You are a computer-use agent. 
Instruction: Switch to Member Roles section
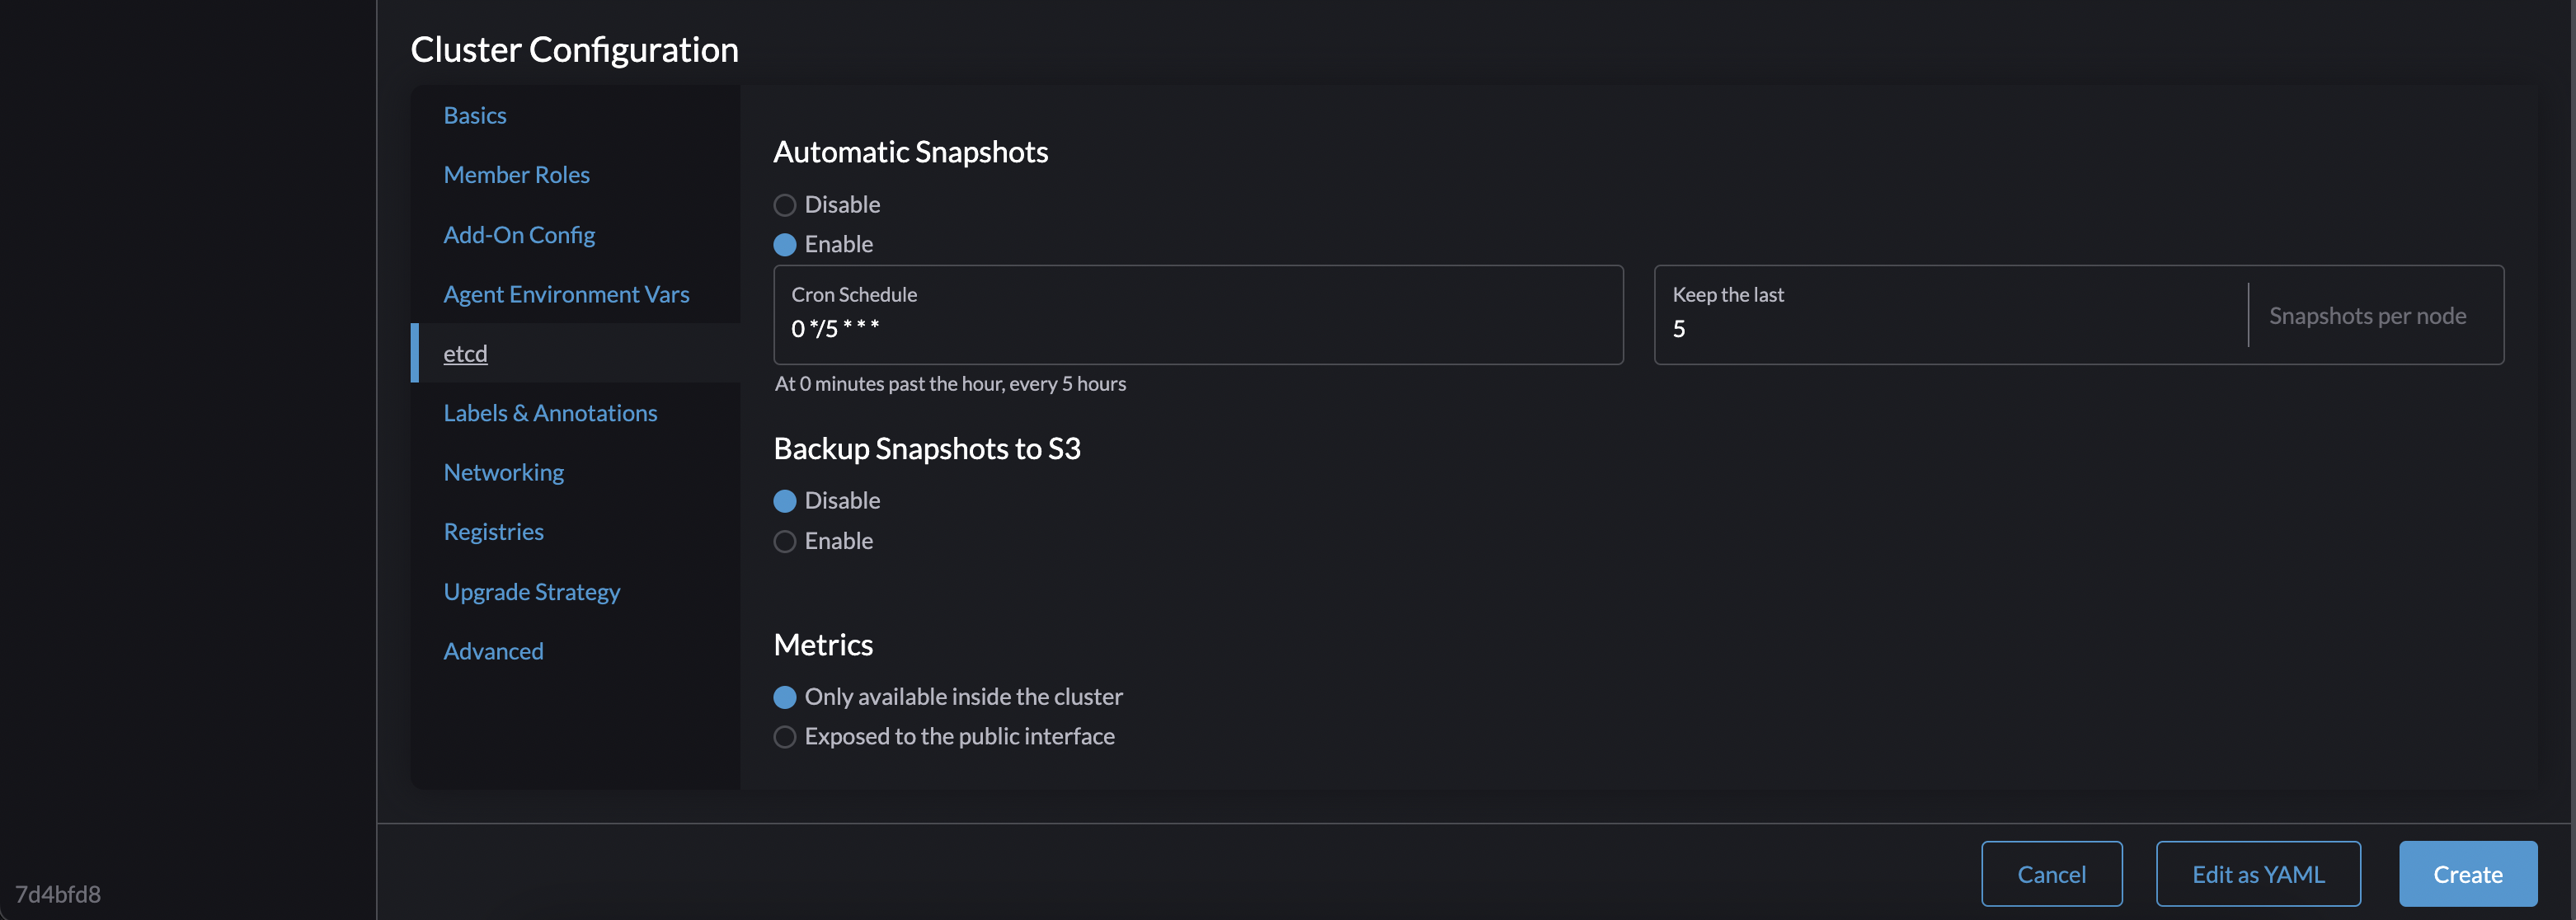[516, 174]
